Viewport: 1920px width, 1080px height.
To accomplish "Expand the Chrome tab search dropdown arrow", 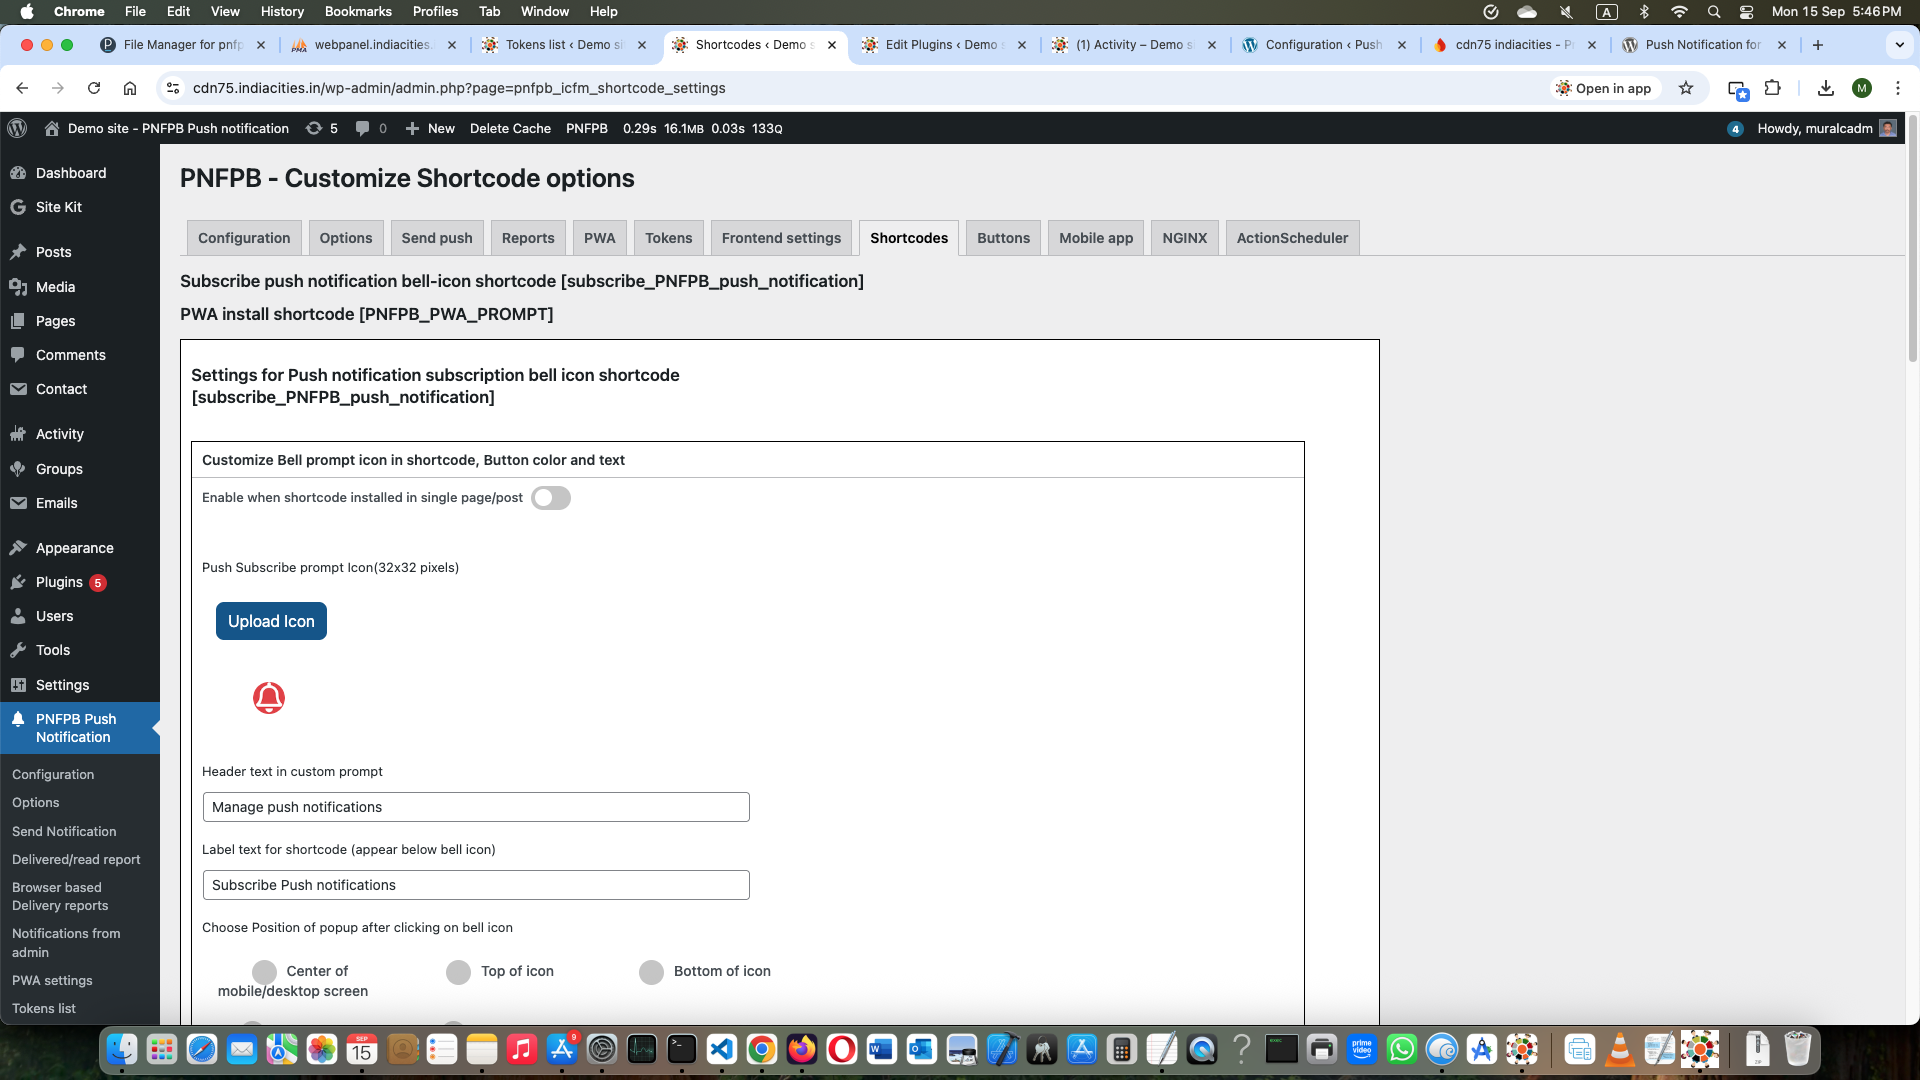I will click(x=1899, y=45).
